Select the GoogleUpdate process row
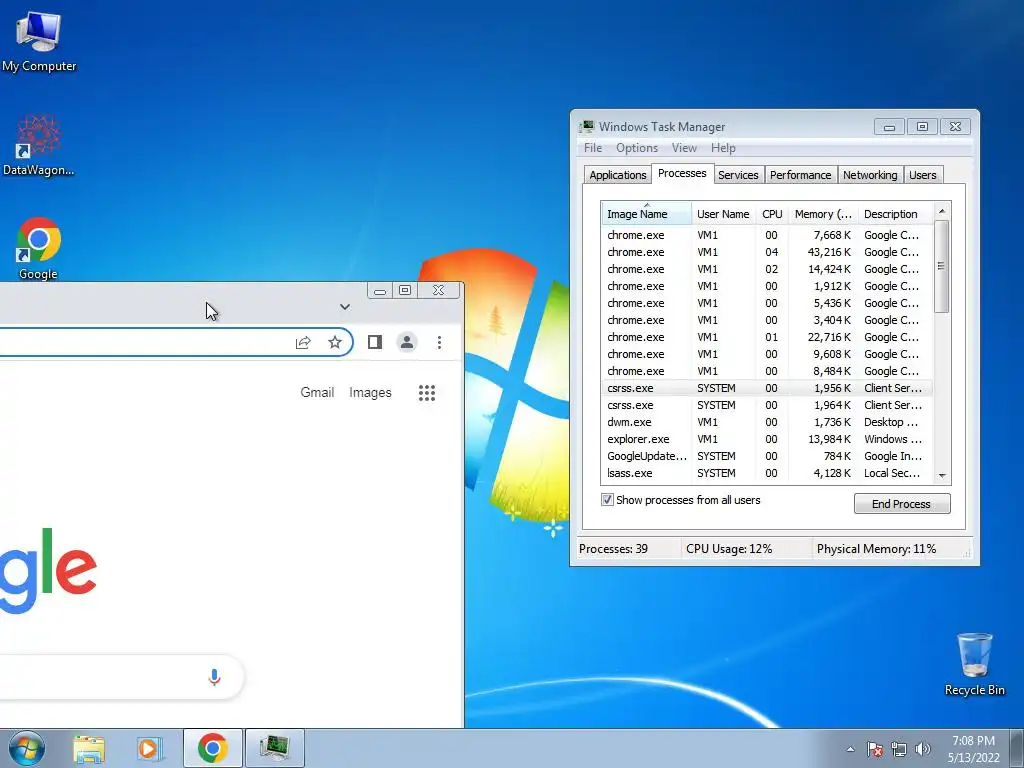 pyautogui.click(x=767, y=456)
